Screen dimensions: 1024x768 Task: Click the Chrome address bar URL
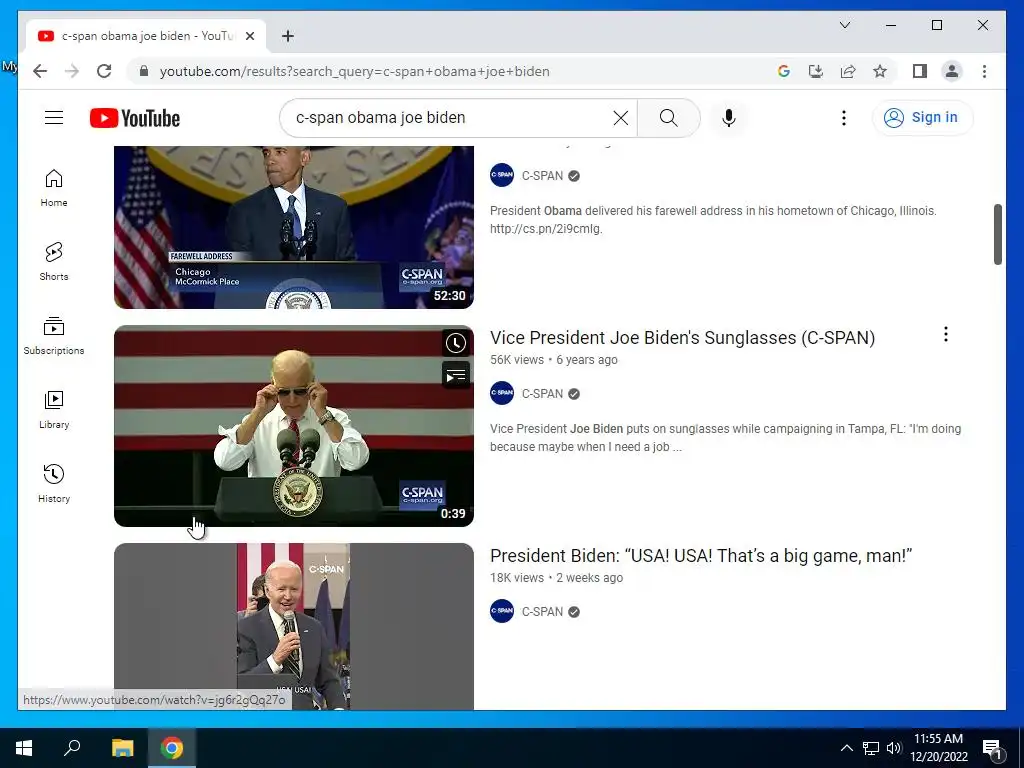coord(355,71)
